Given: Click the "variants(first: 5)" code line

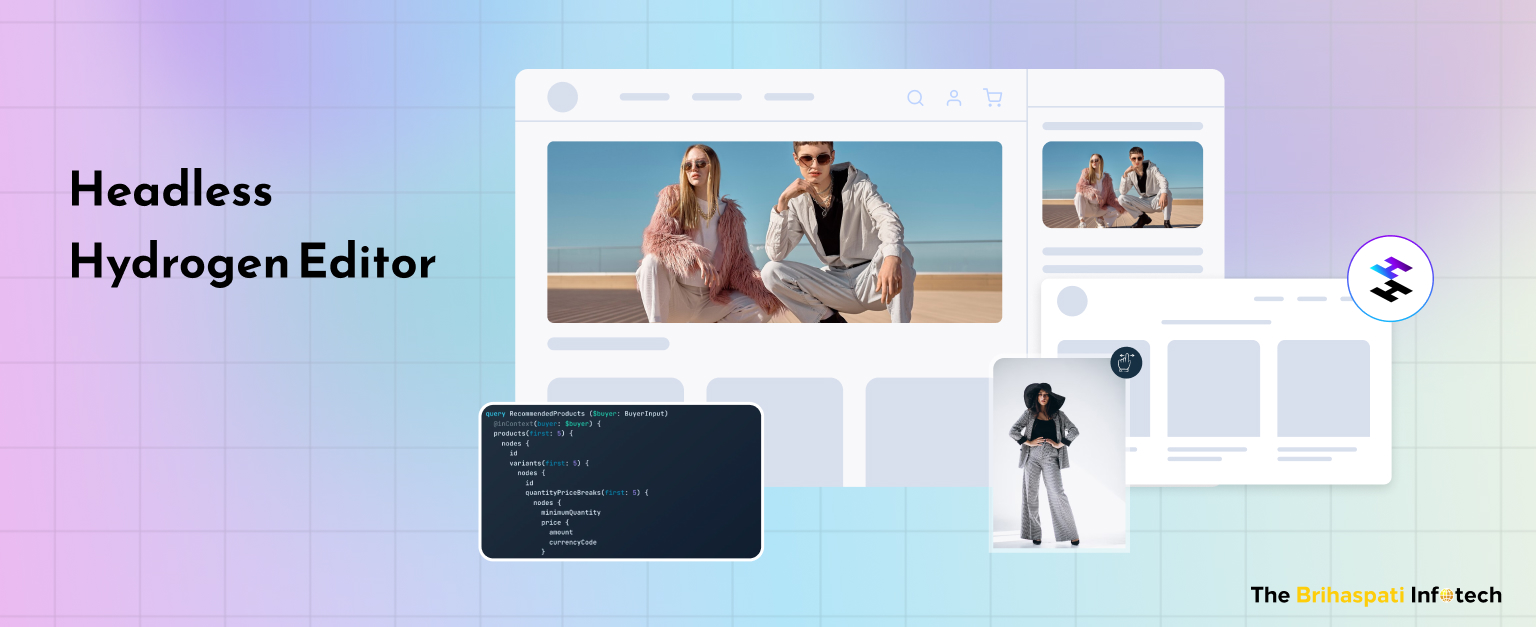Looking at the screenshot, I should tap(549, 463).
